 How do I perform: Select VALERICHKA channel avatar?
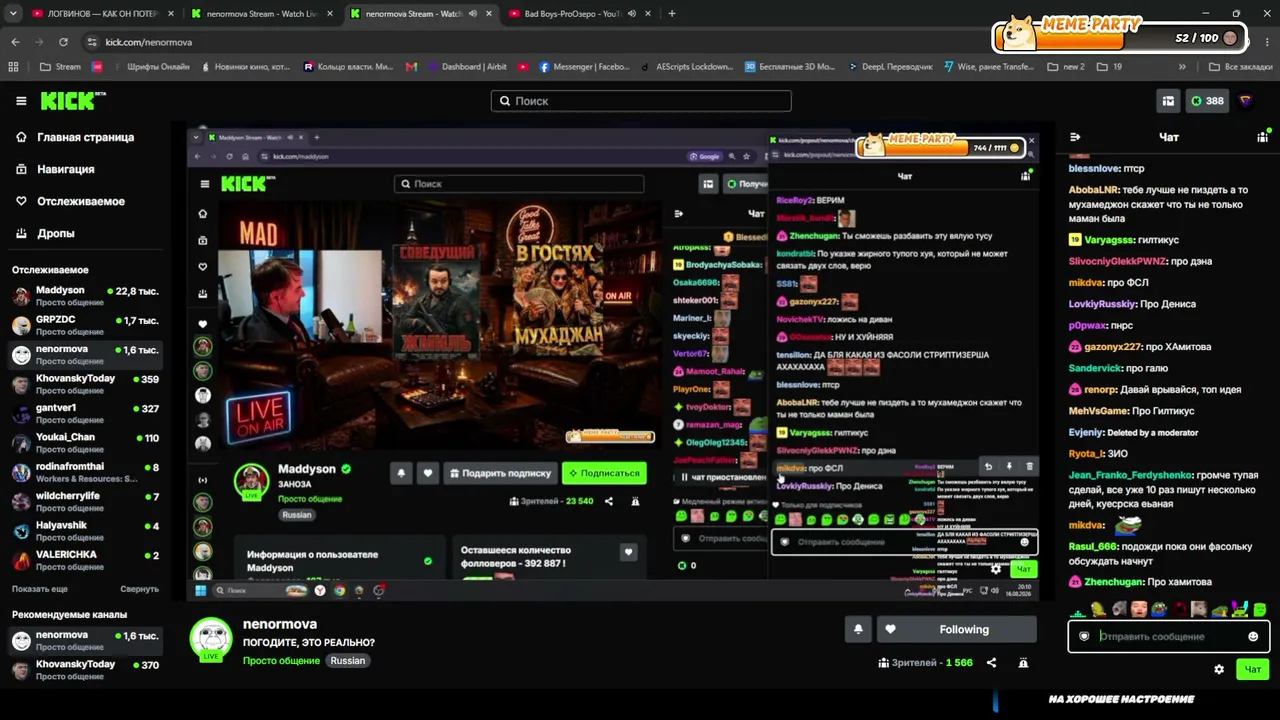pos(21,561)
